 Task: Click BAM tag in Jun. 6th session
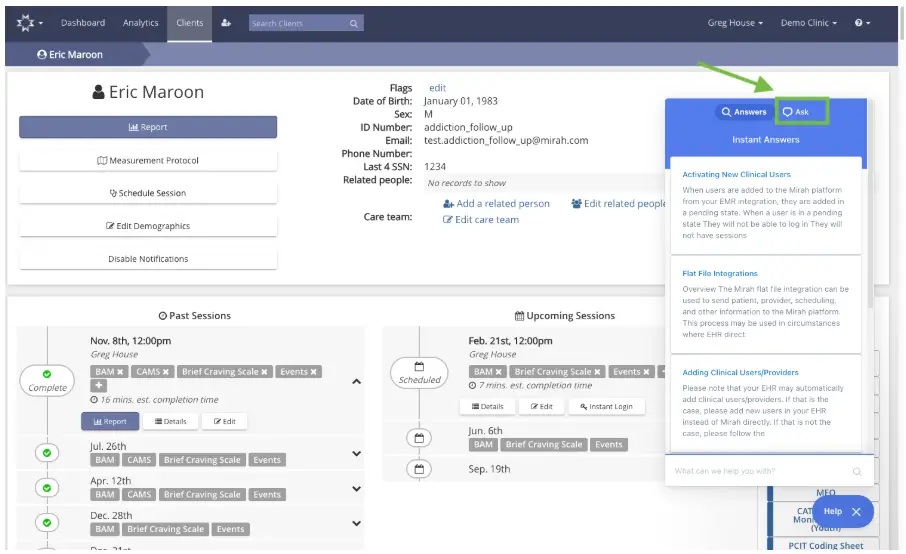coord(484,445)
